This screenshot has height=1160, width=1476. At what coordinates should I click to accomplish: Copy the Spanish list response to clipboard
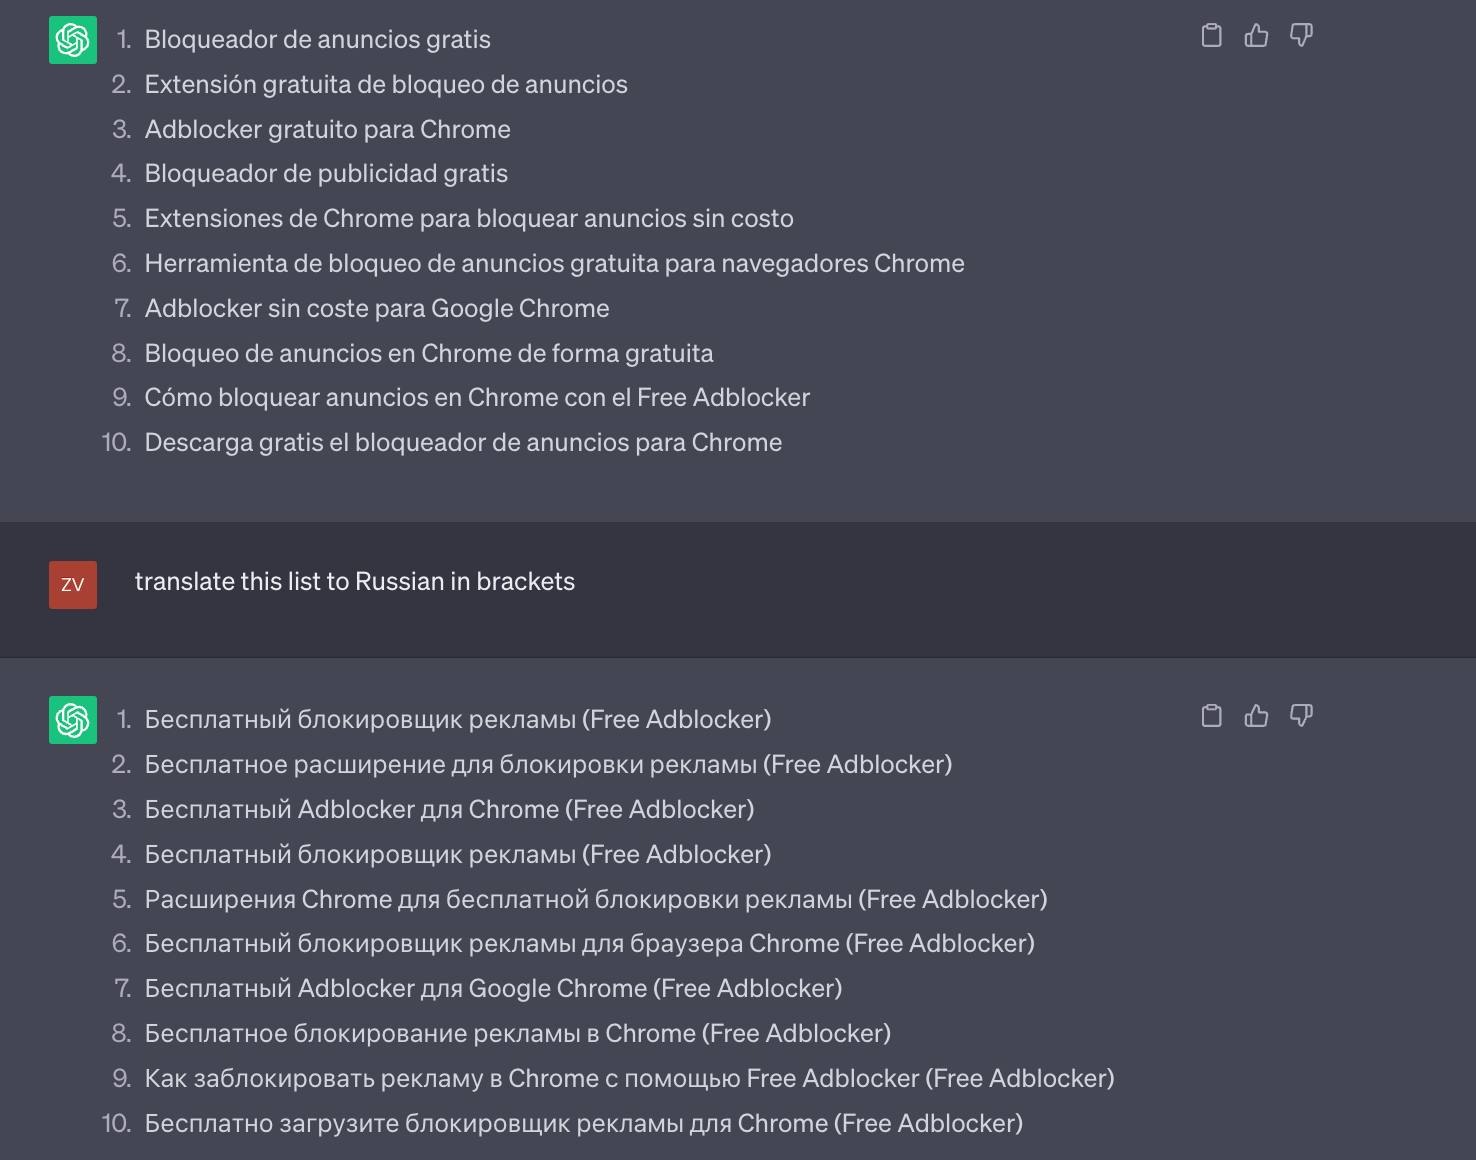[x=1211, y=36]
